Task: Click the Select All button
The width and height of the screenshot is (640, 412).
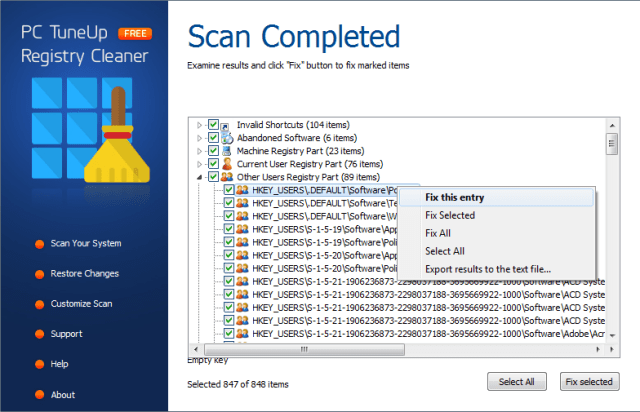Action: pyautogui.click(x=517, y=382)
